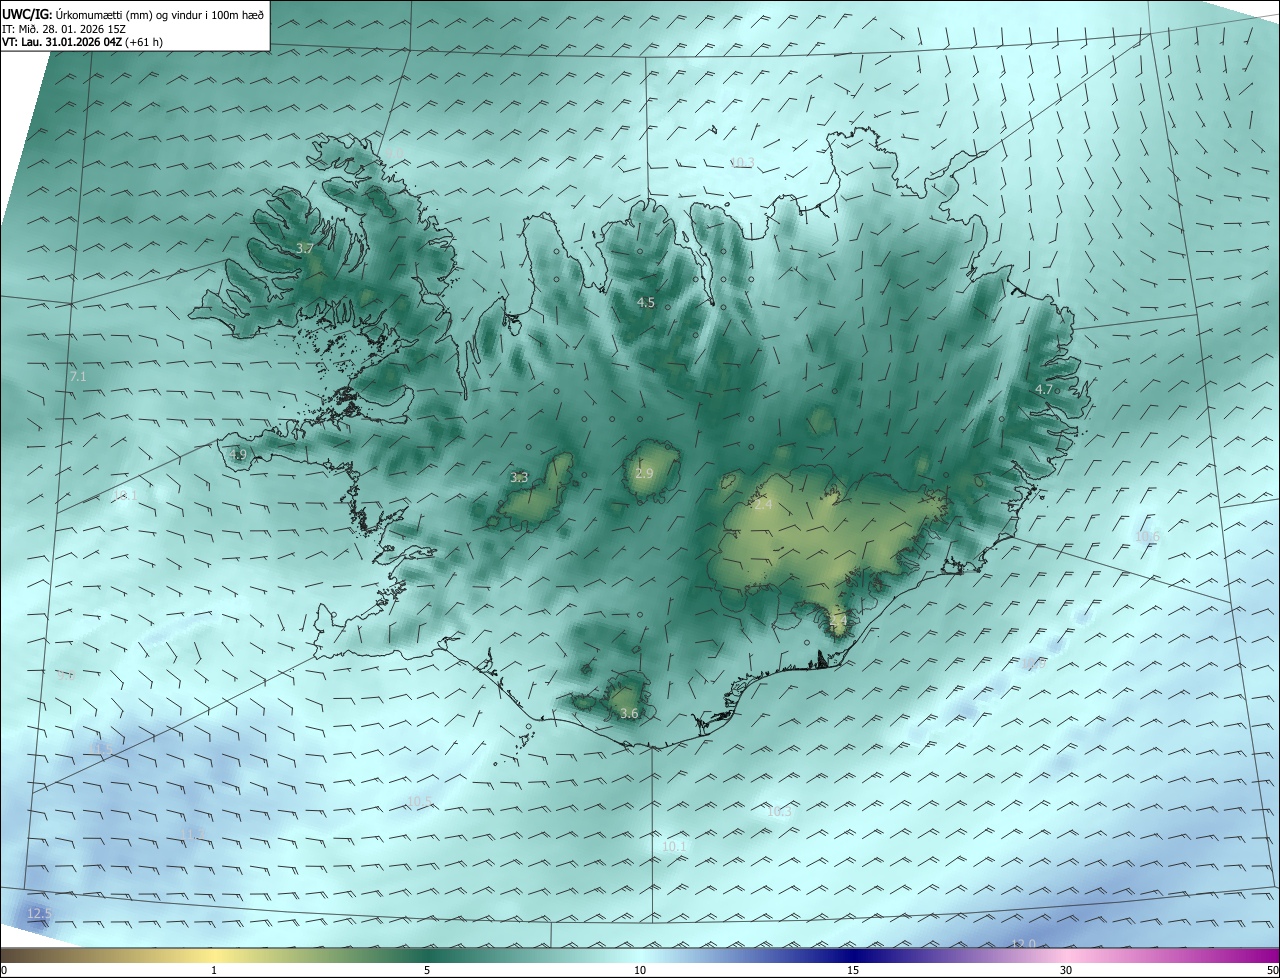Click the 10.6 value over the southeastern sea
Screen dimensions: 1280x978
(x=1147, y=538)
